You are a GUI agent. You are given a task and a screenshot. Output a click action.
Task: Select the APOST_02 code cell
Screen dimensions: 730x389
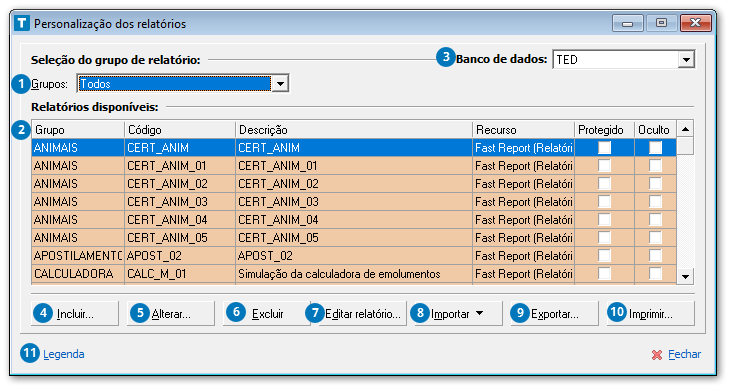click(180, 256)
